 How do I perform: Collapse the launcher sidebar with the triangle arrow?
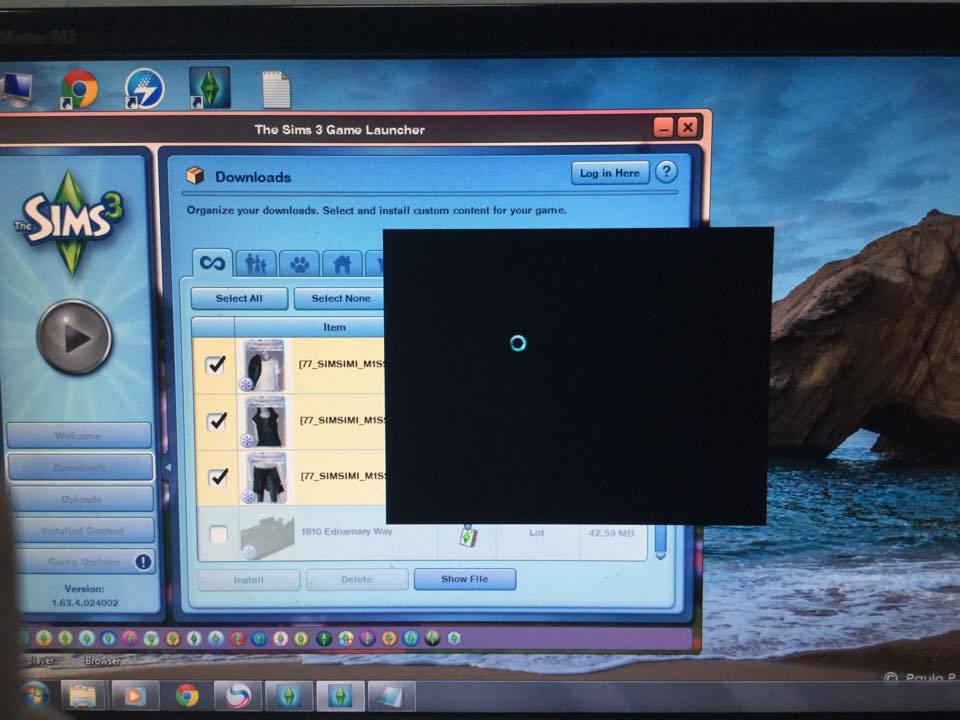(x=168, y=467)
